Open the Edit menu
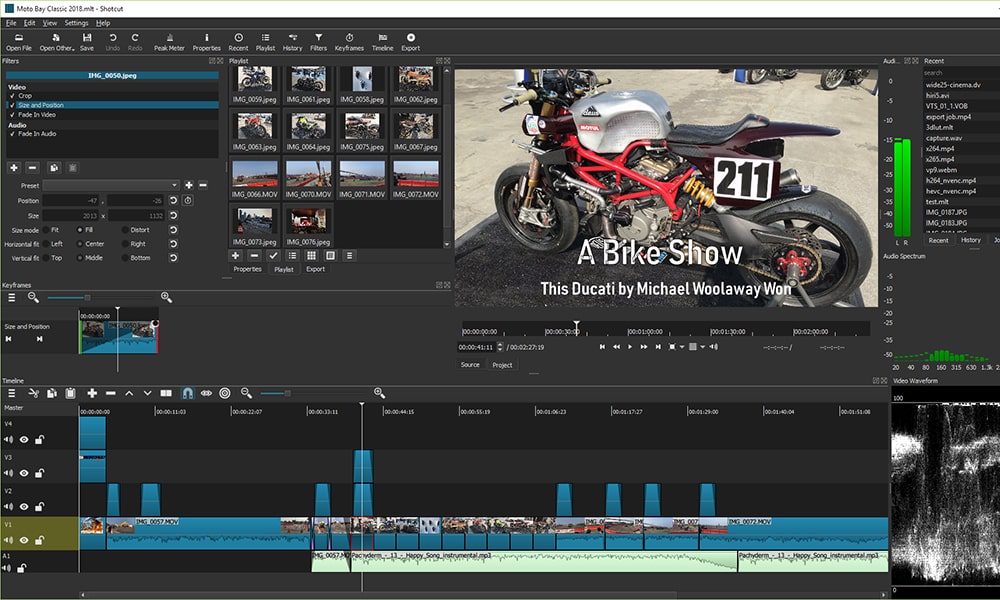This screenshot has width=1000, height=600. (x=30, y=23)
